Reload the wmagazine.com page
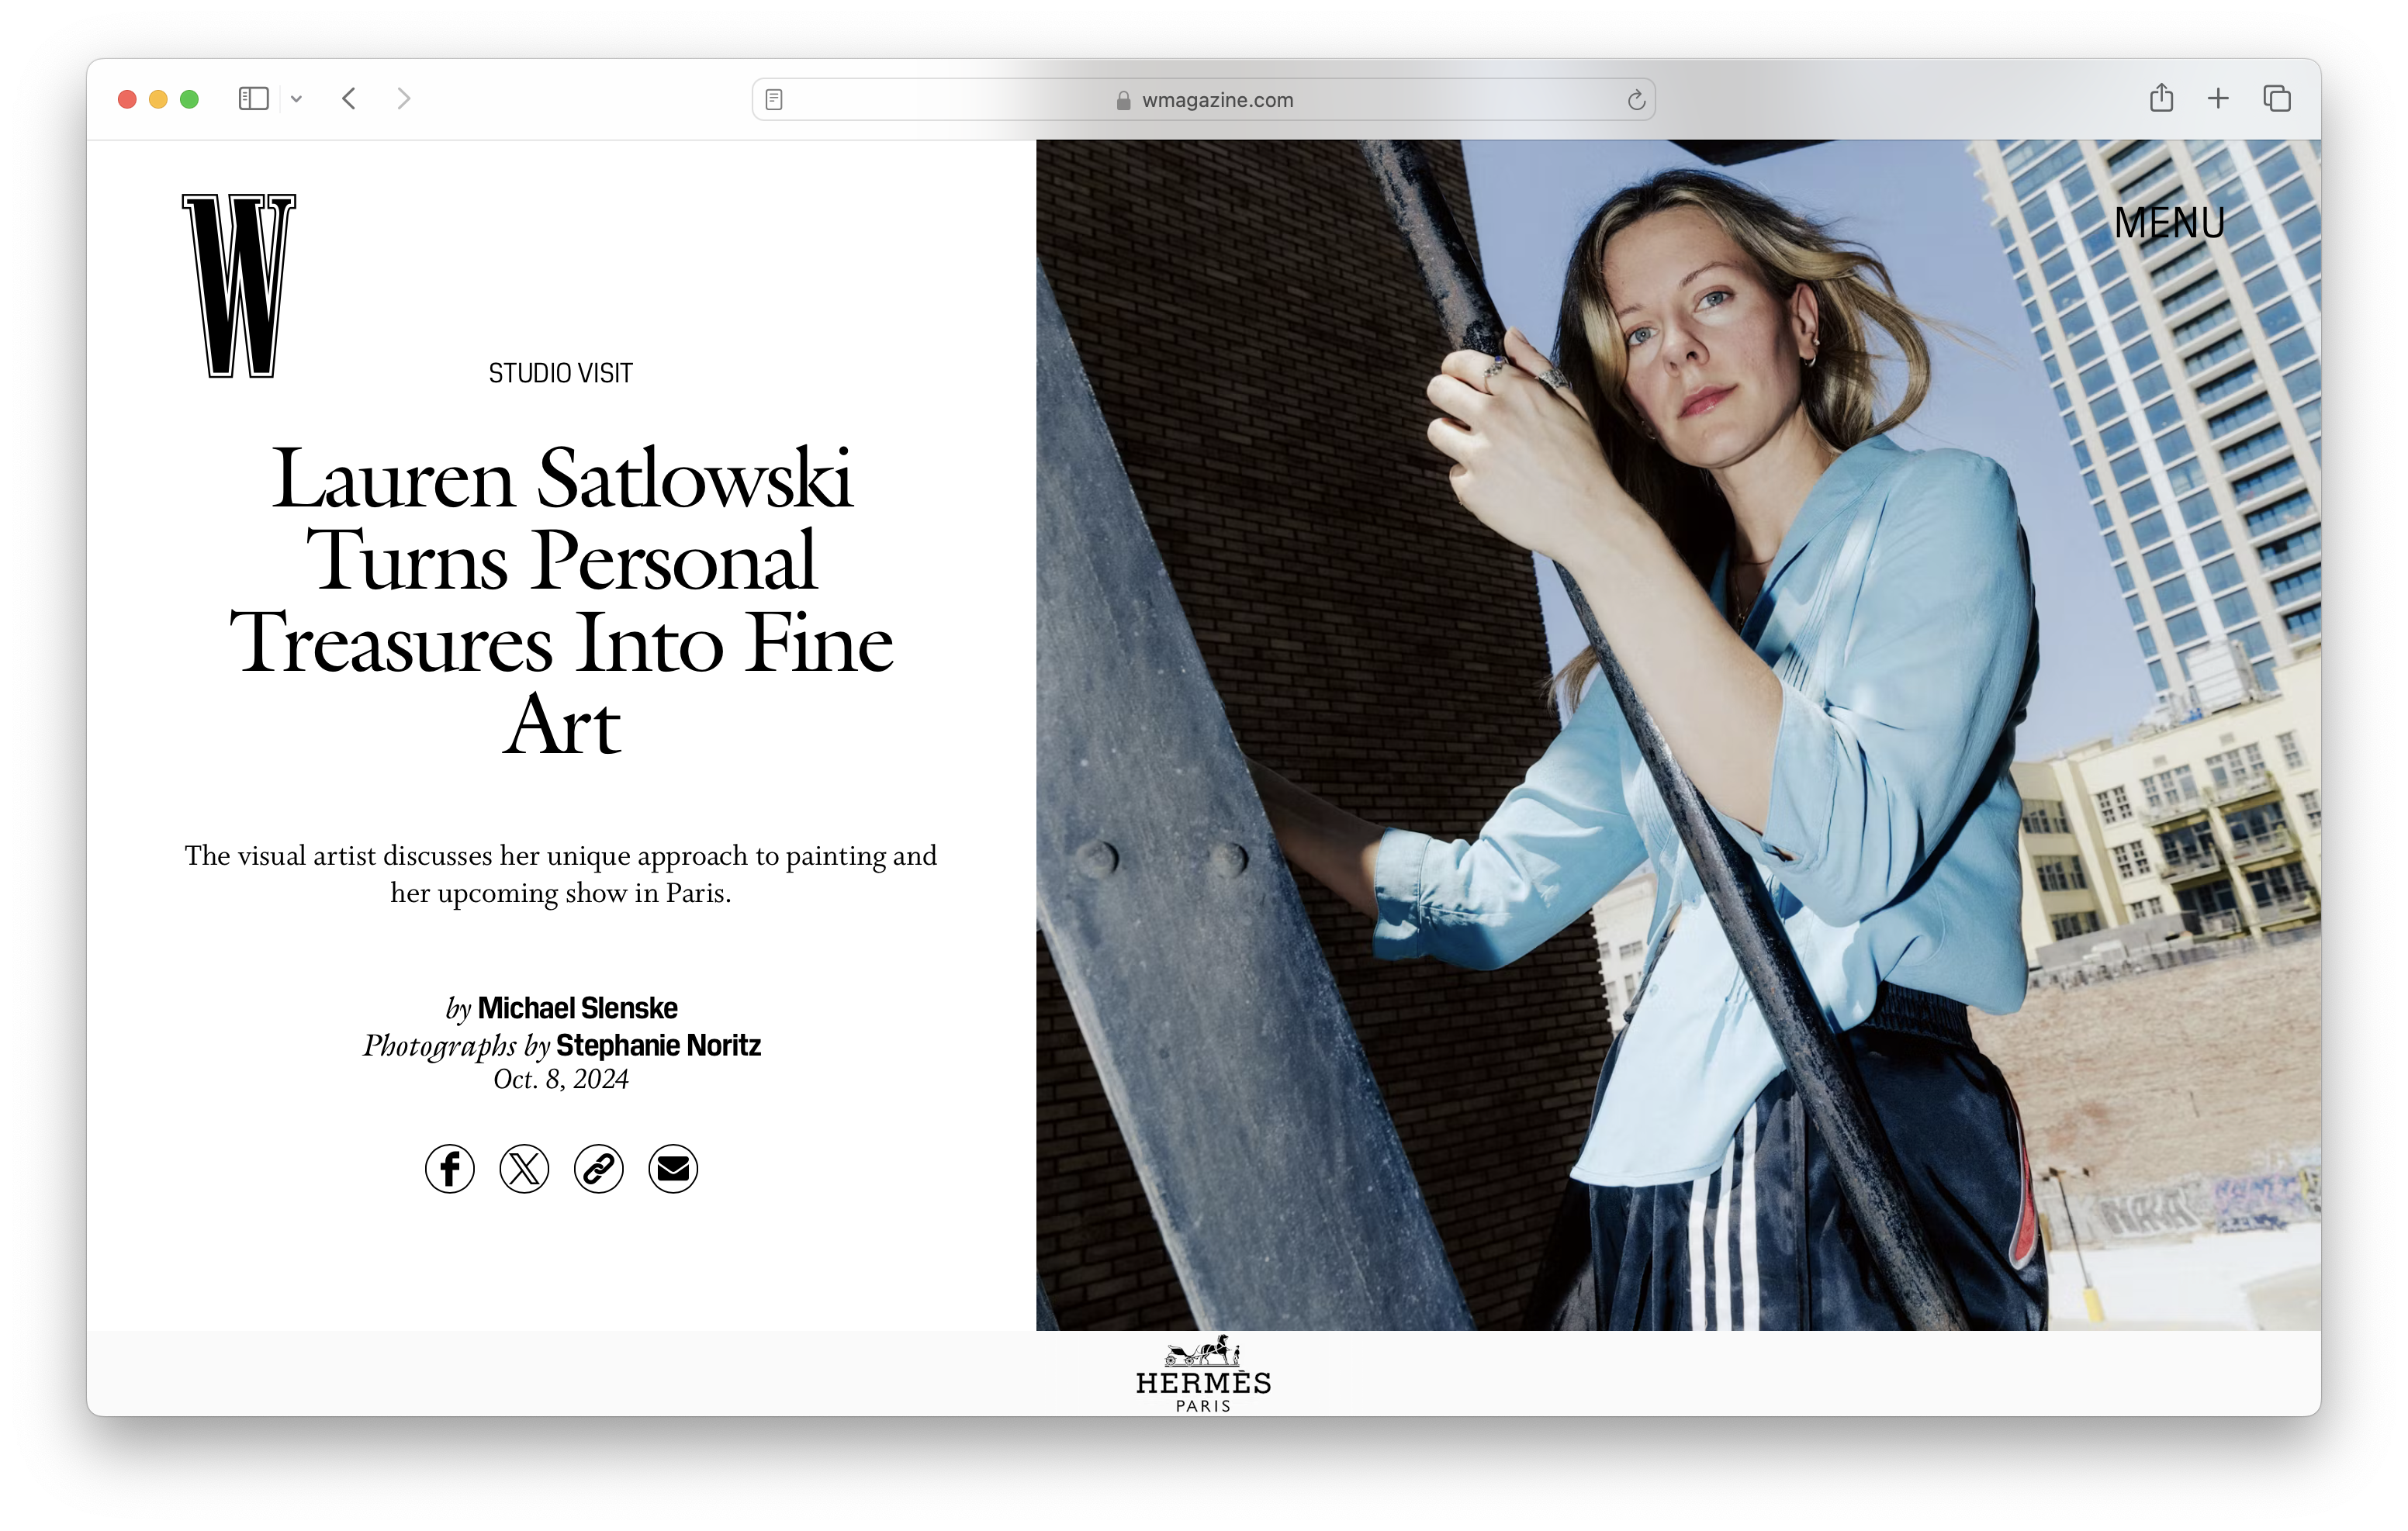 click(1636, 100)
